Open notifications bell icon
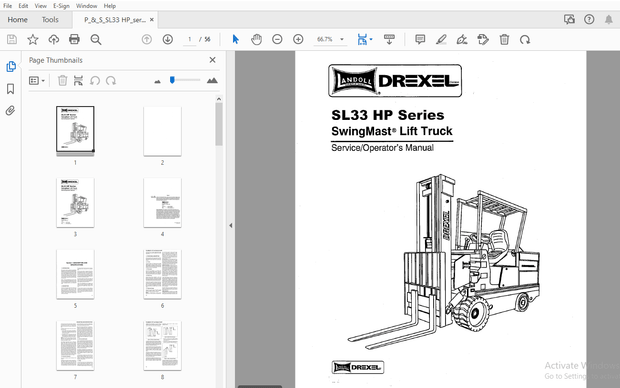 coord(609,19)
